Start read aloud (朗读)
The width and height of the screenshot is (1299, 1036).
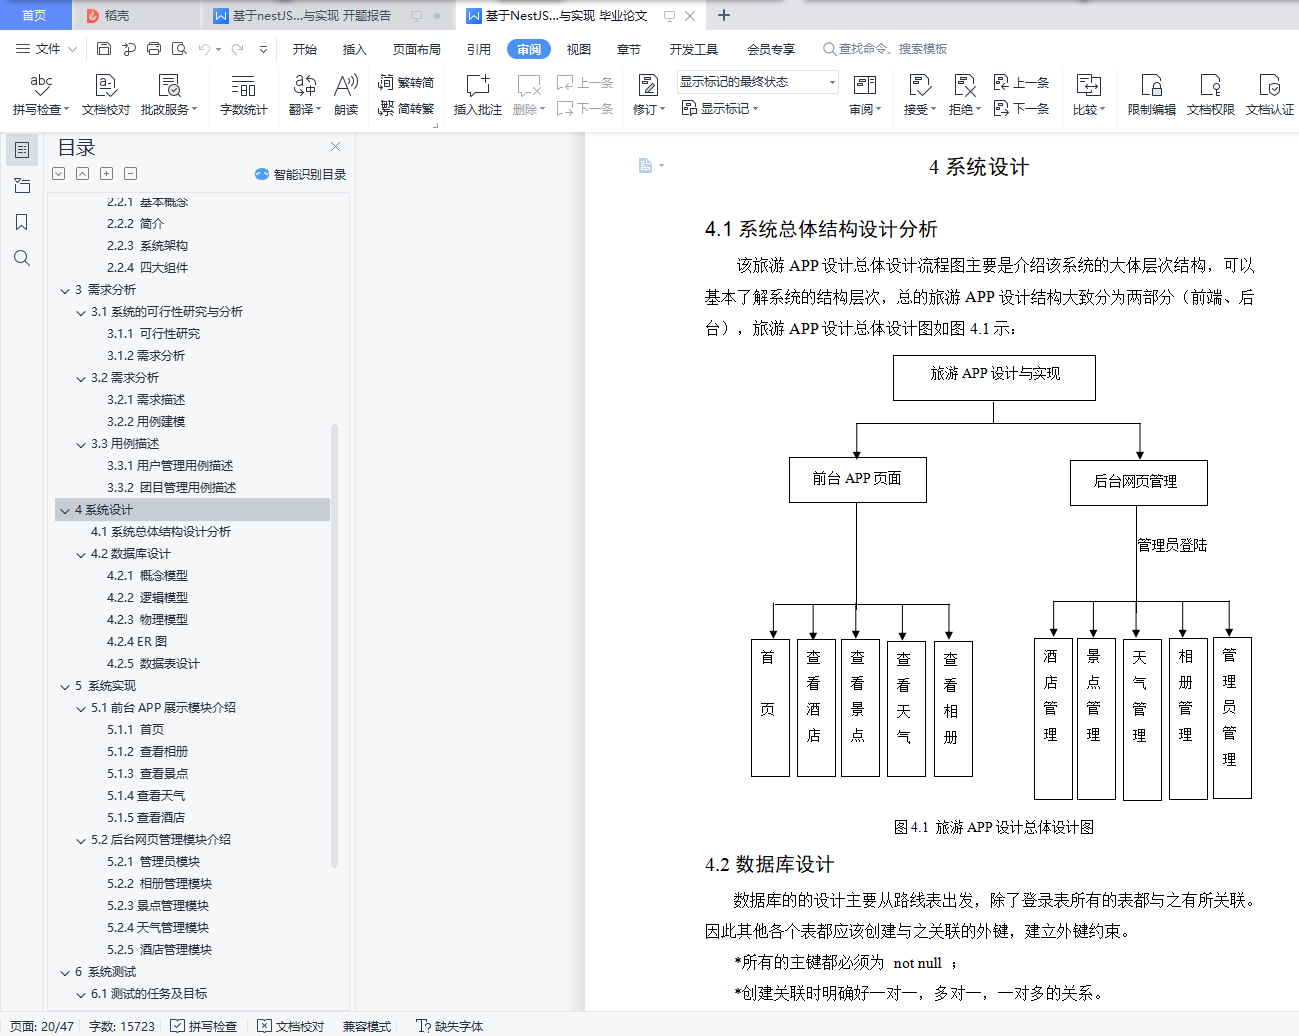pyautogui.click(x=346, y=94)
